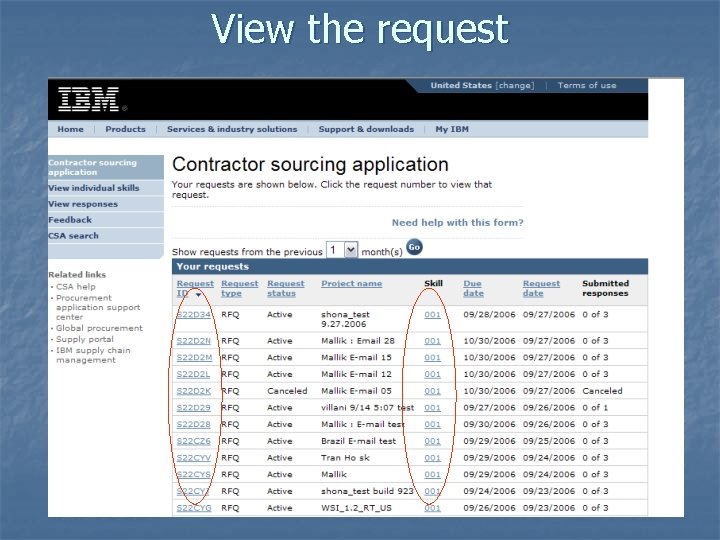Viewport: 720px width, 540px height.
Task: Select Contractor sourcing application in sidebar
Action: pyautogui.click(x=106, y=167)
